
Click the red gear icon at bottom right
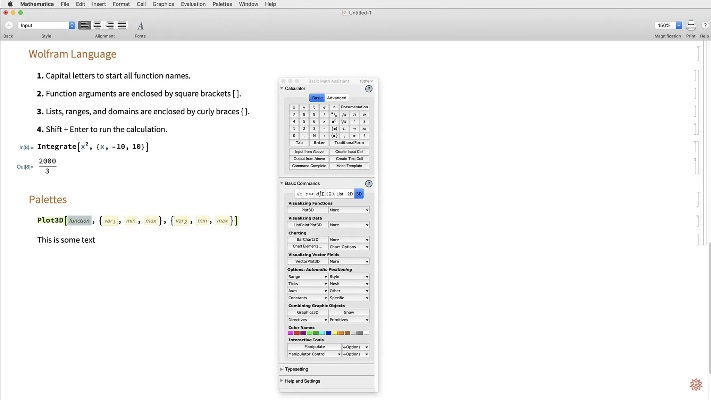[x=696, y=385]
